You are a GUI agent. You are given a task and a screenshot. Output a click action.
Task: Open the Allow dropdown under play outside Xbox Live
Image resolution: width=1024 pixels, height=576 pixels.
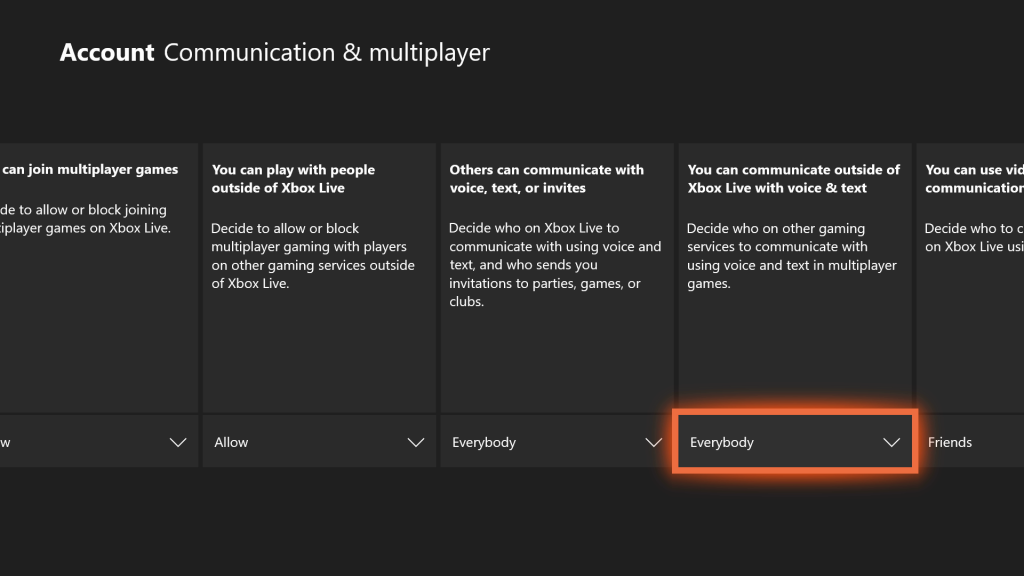point(319,442)
